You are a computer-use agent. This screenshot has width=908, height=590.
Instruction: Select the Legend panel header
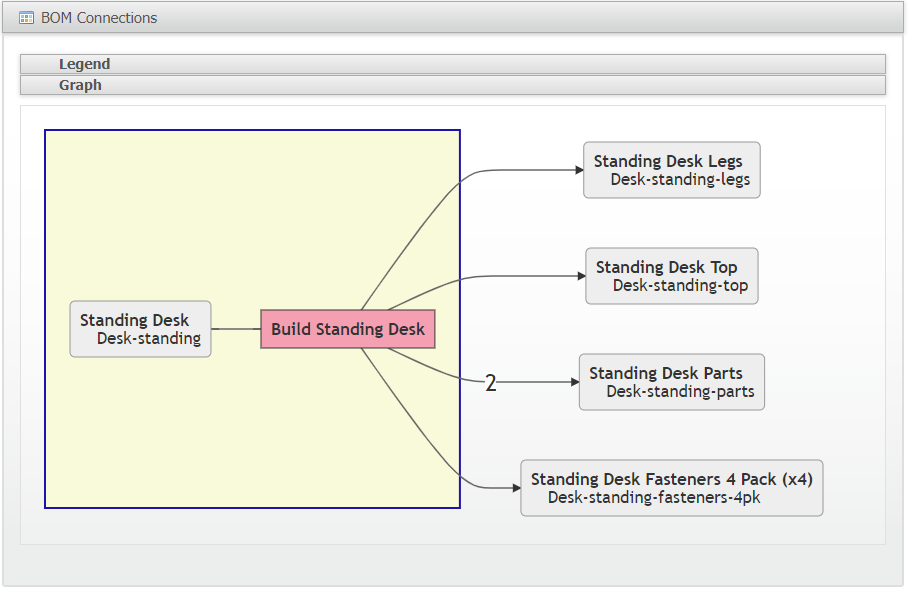click(x=84, y=64)
